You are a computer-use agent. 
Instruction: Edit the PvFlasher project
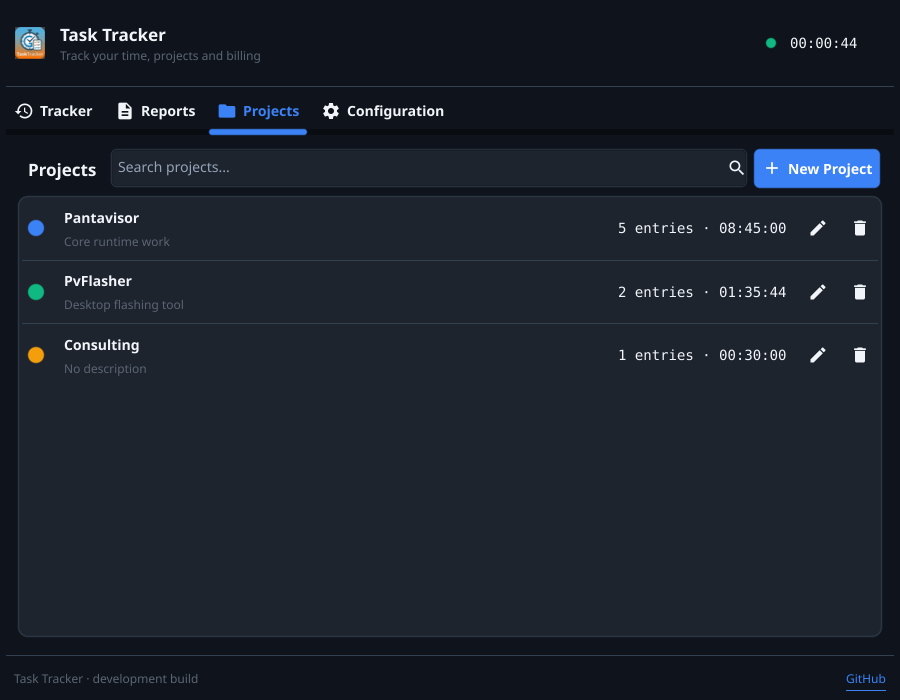click(x=818, y=292)
